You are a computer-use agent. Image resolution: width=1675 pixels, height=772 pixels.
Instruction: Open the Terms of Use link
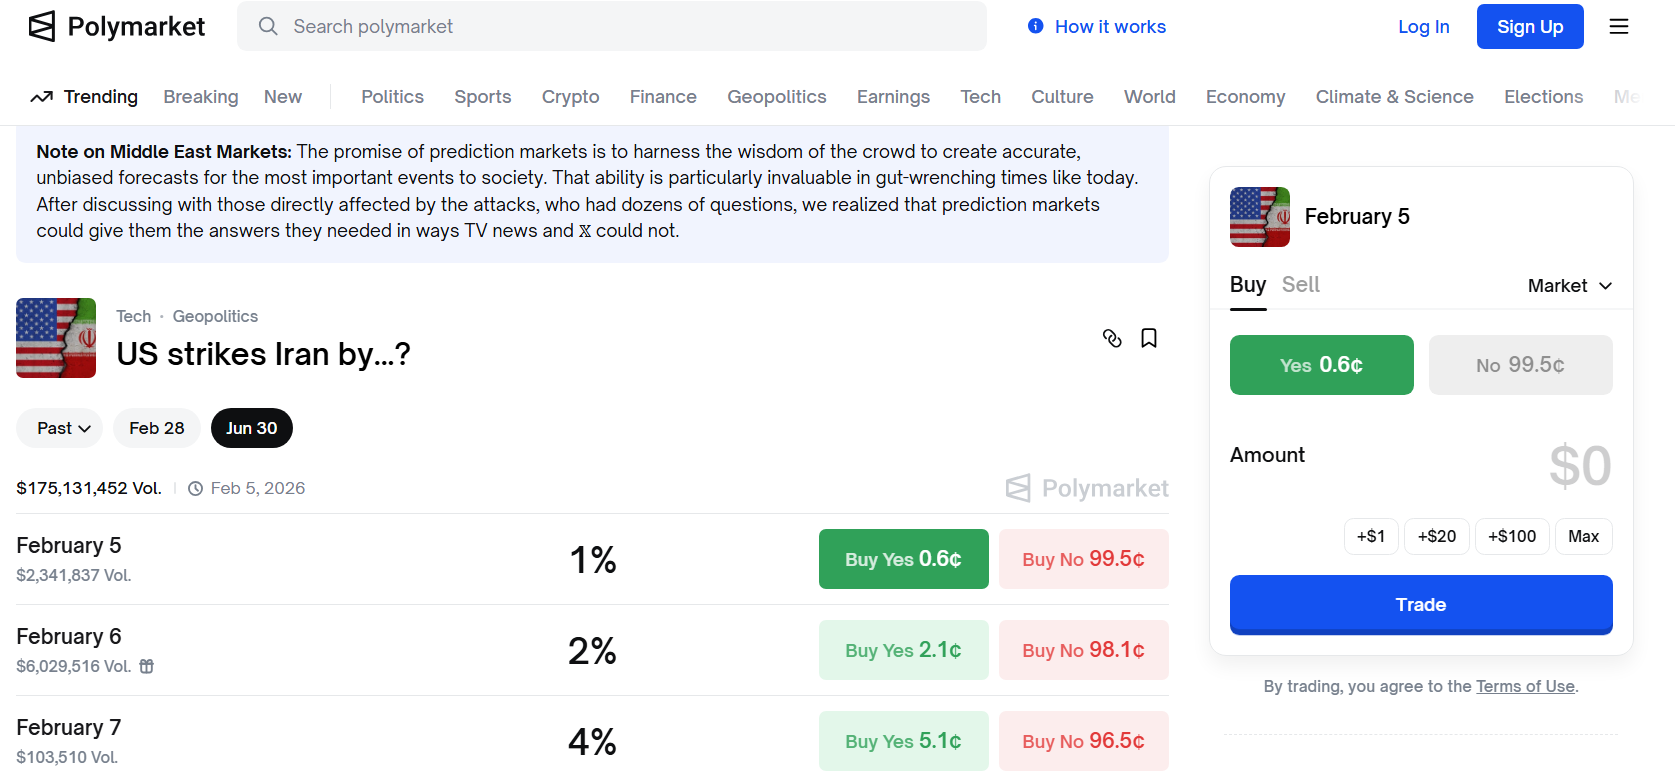tap(1524, 686)
